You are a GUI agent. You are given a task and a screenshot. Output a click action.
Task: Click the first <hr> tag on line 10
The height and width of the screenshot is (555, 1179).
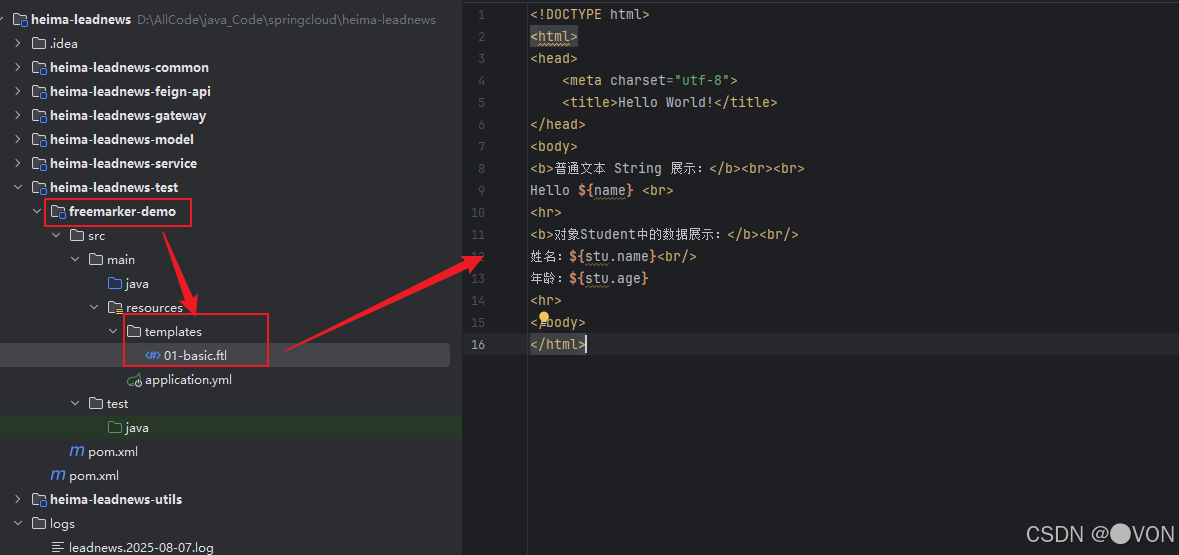click(x=546, y=212)
